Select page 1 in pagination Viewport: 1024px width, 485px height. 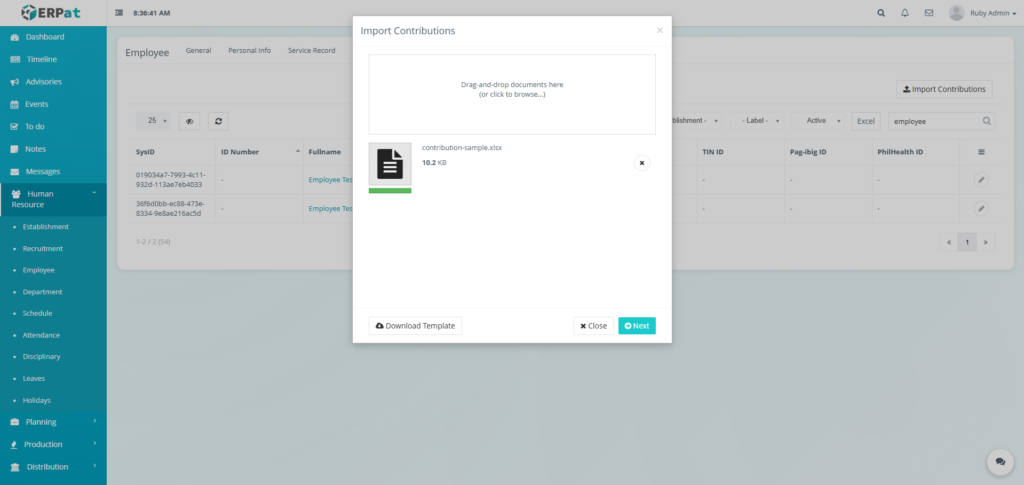coord(967,242)
